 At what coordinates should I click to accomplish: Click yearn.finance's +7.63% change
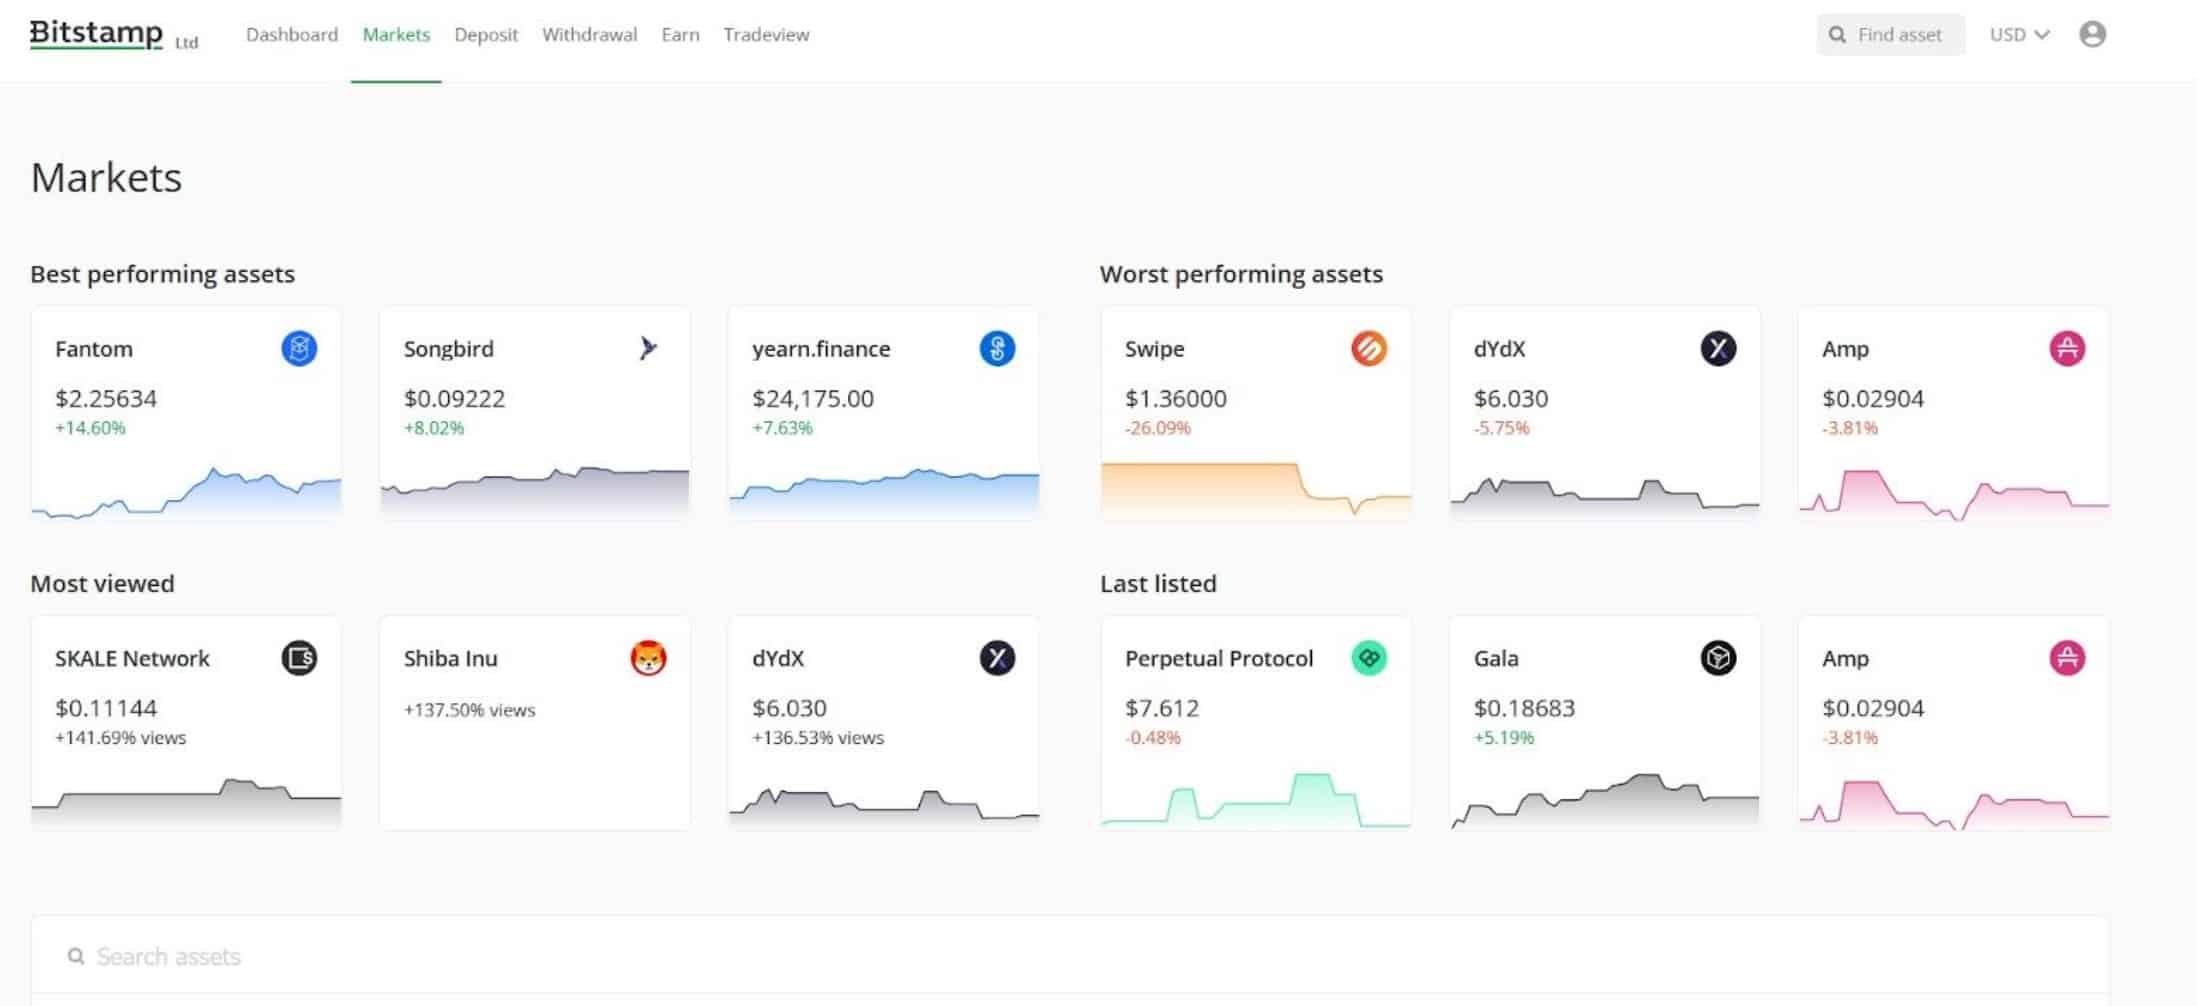[x=783, y=428]
